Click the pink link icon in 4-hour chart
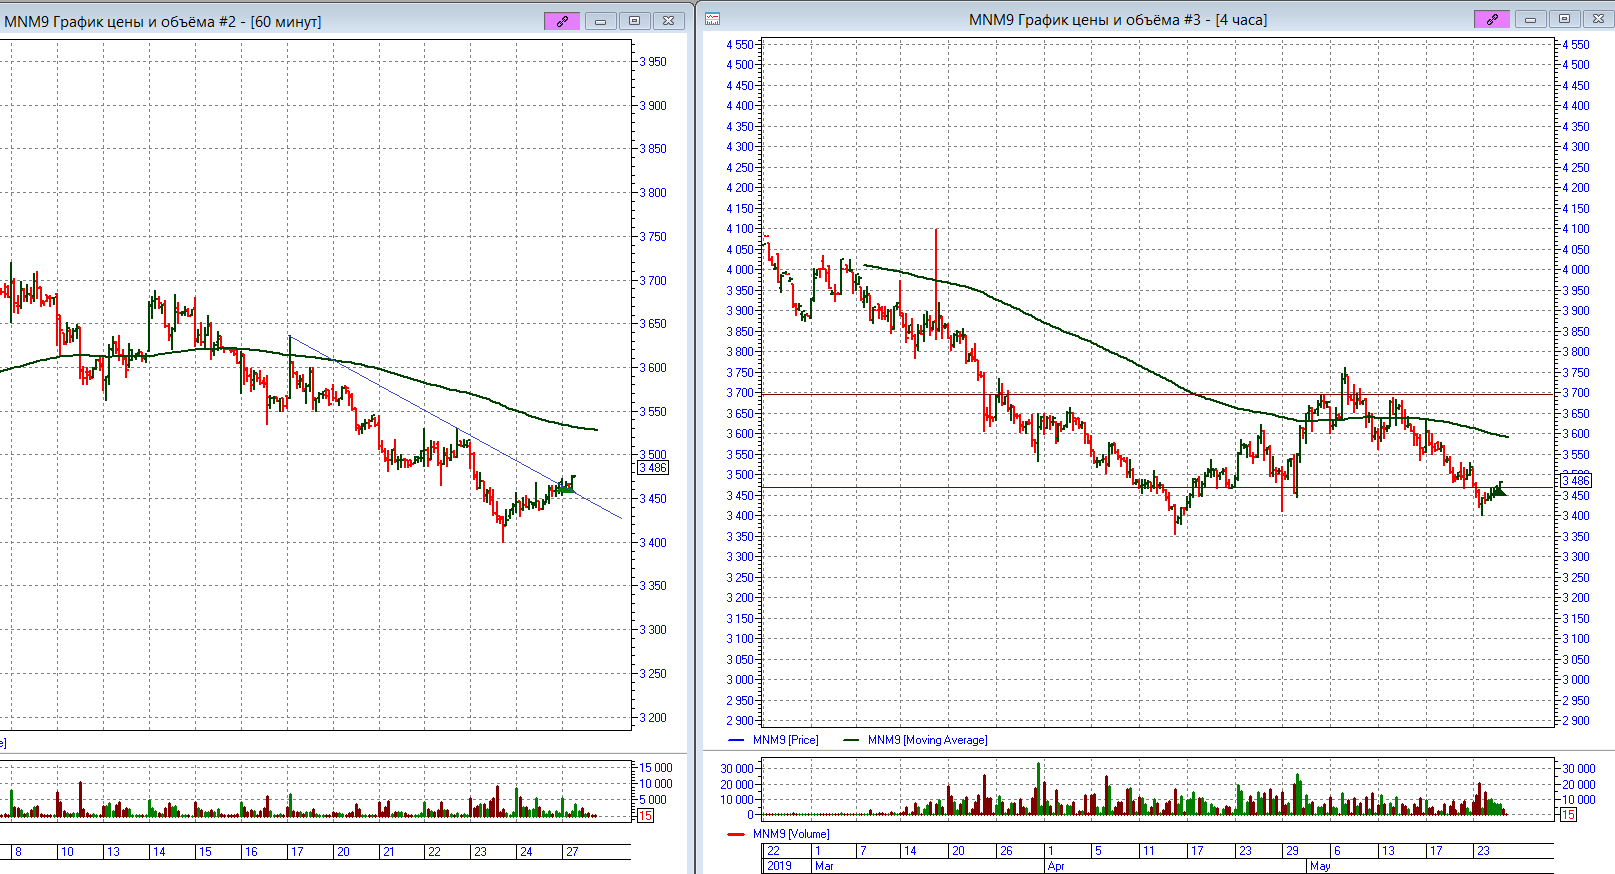This screenshot has height=874, width=1615. [1491, 19]
